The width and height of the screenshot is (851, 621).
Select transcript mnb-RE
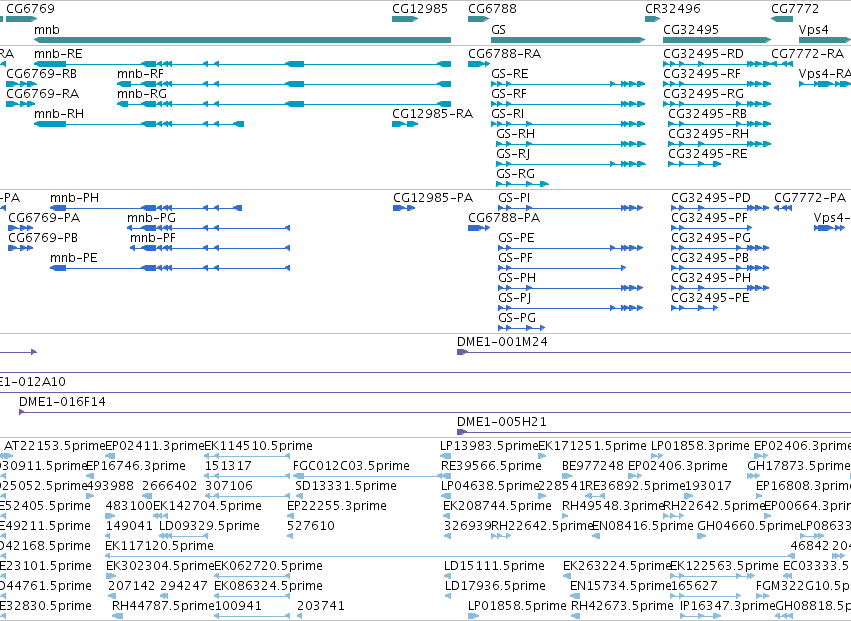pyautogui.click(x=242, y=64)
